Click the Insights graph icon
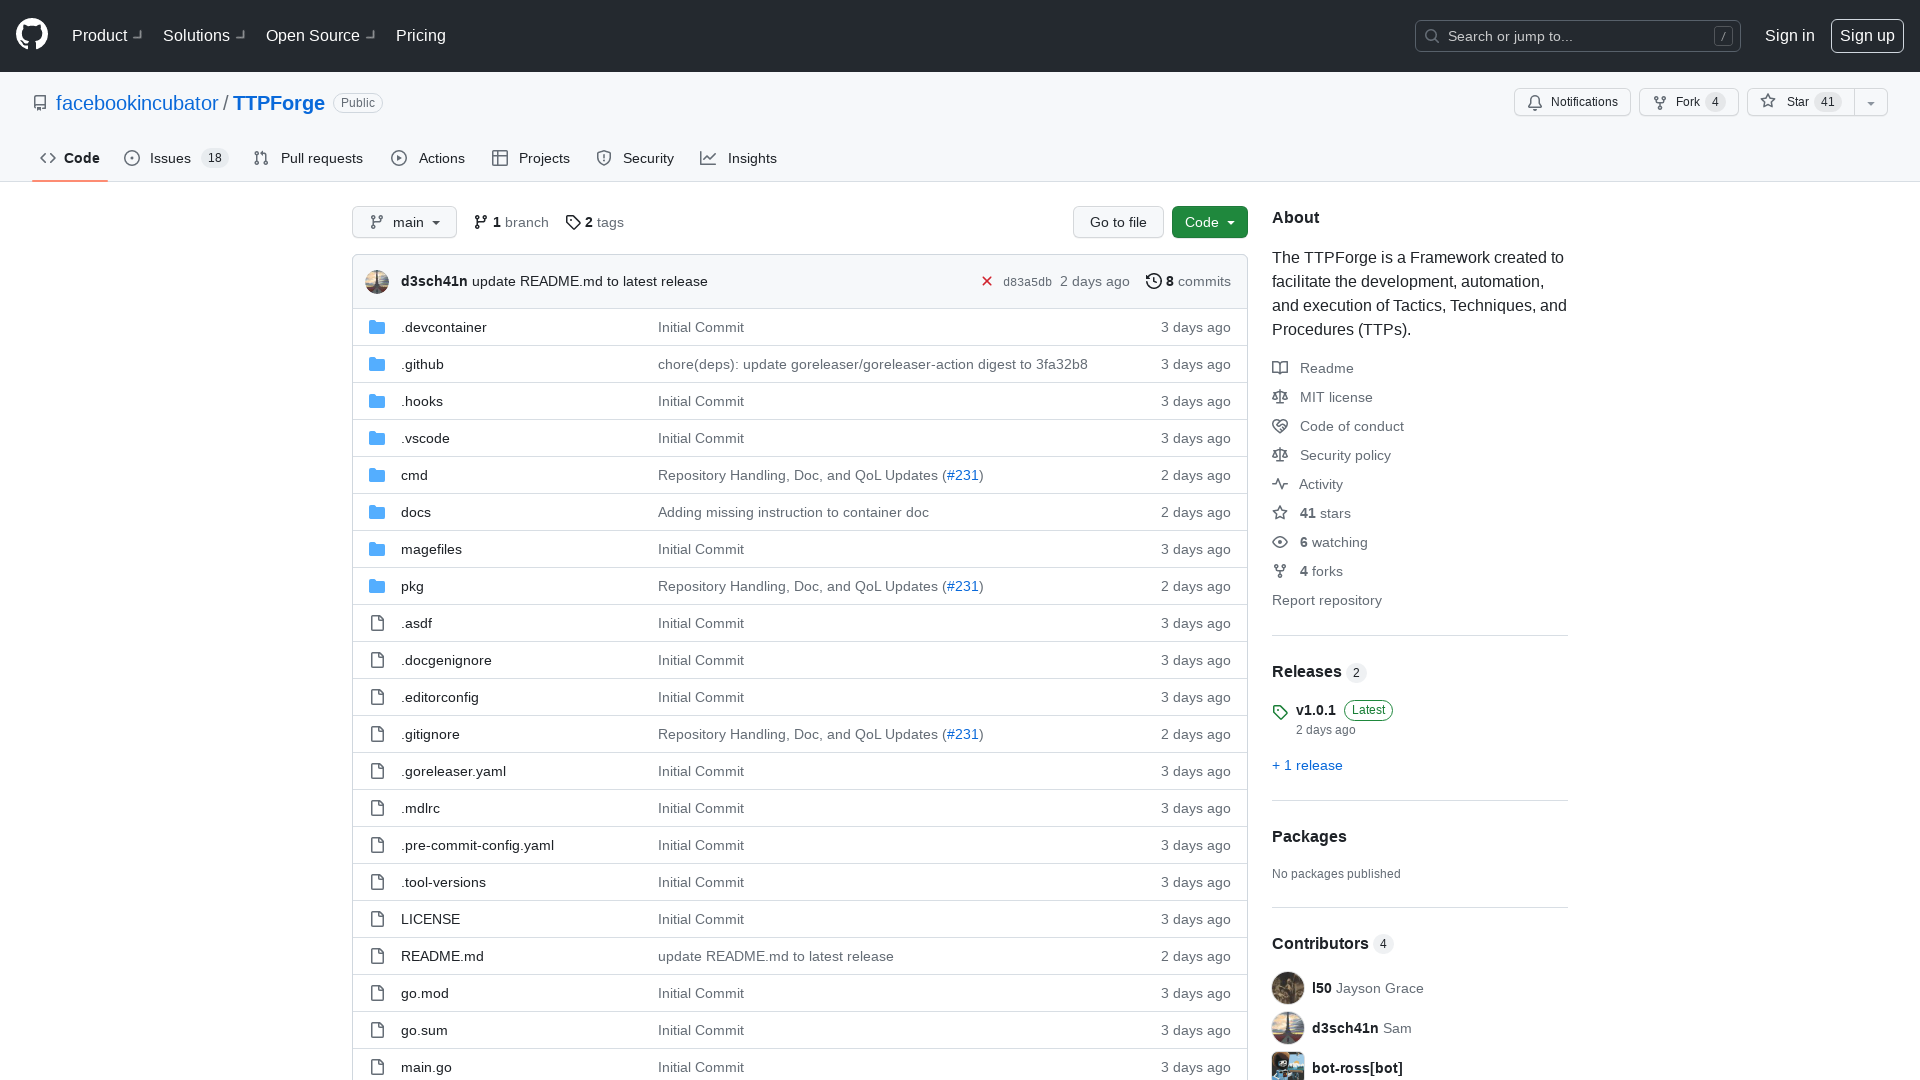Image resolution: width=1920 pixels, height=1080 pixels. coord(707,158)
